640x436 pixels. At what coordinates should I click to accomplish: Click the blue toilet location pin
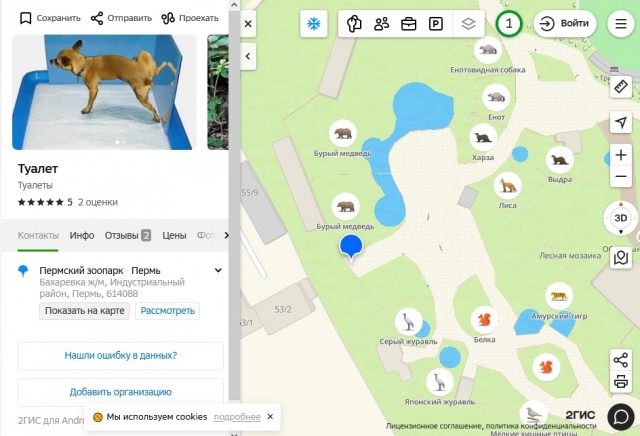(351, 247)
